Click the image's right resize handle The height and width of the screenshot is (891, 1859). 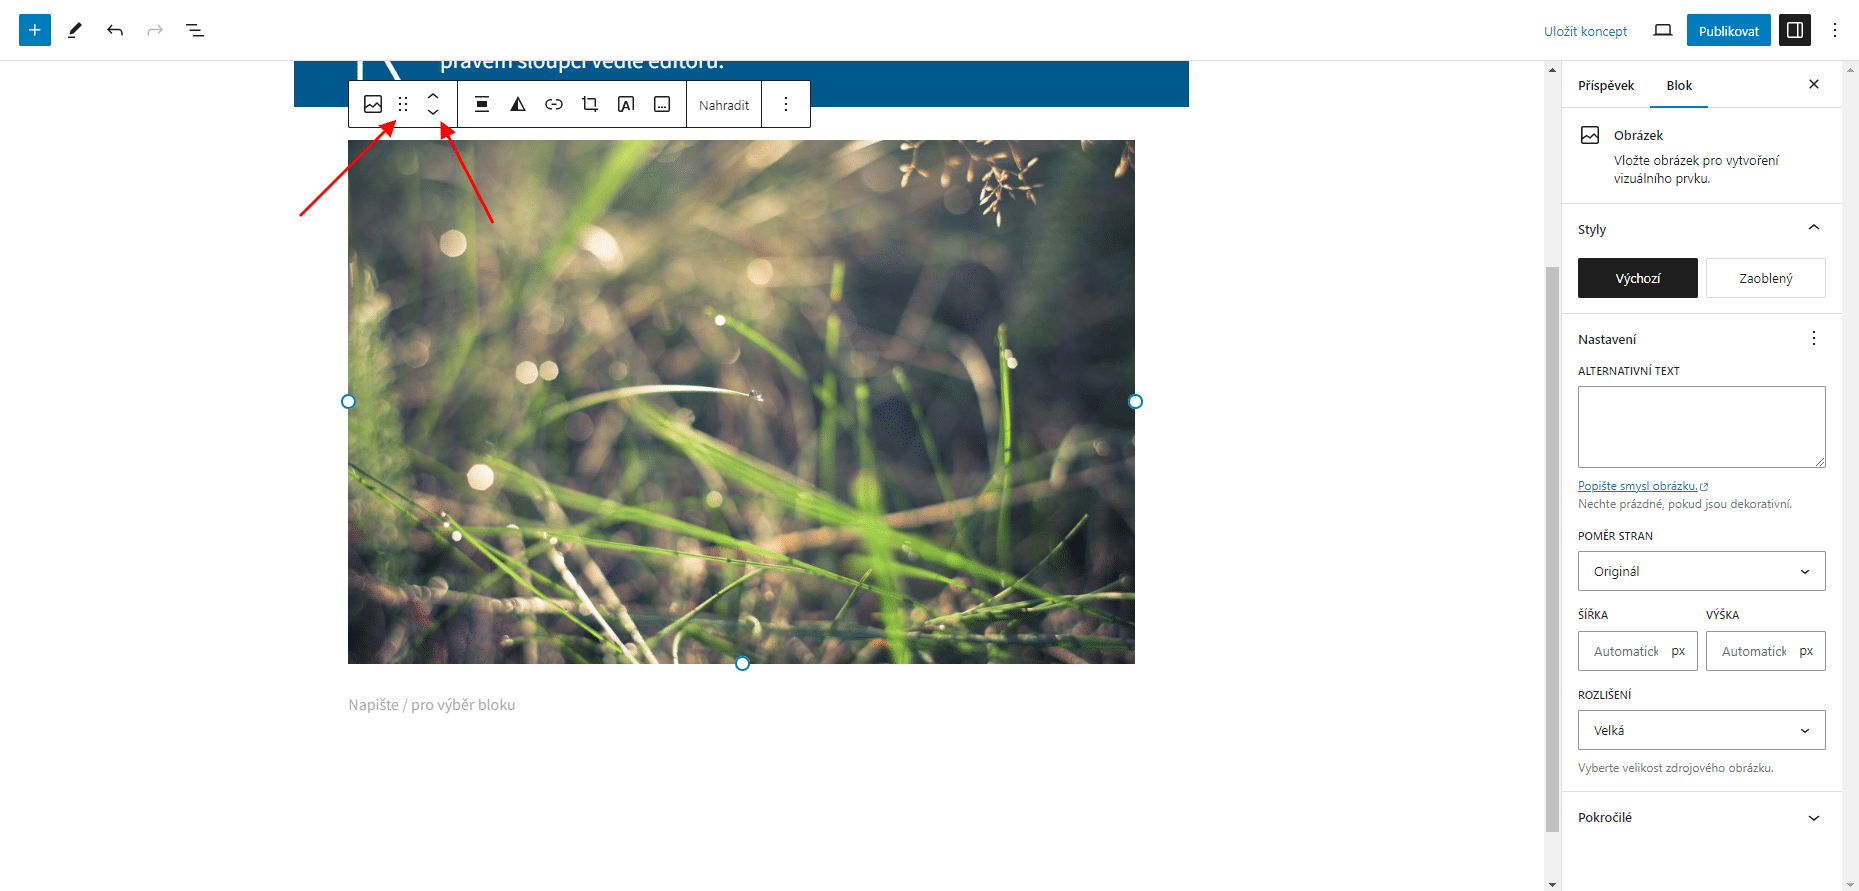[1135, 402]
